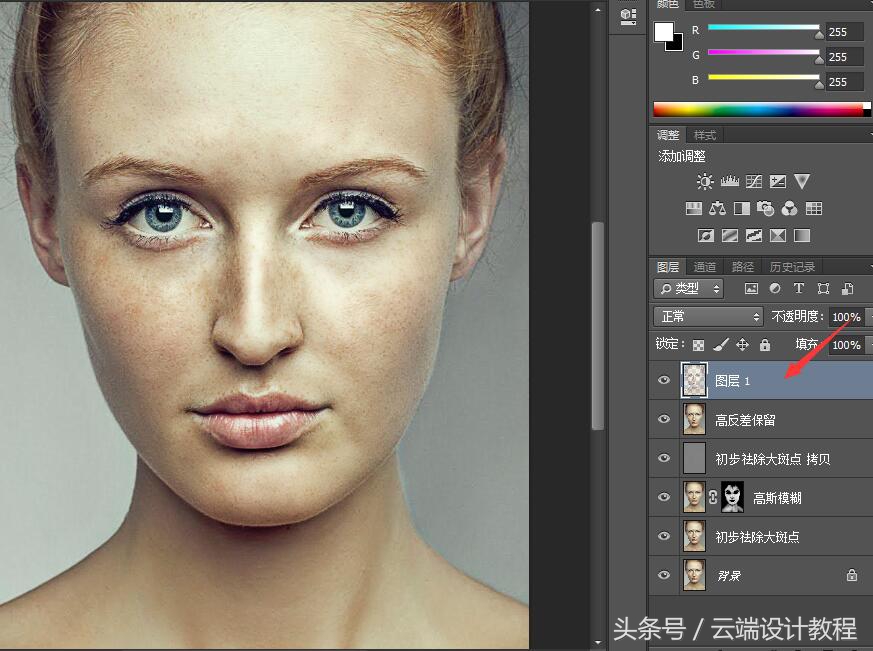873x651 pixels.
Task: Switch to the 样式 tab
Action: (x=705, y=135)
